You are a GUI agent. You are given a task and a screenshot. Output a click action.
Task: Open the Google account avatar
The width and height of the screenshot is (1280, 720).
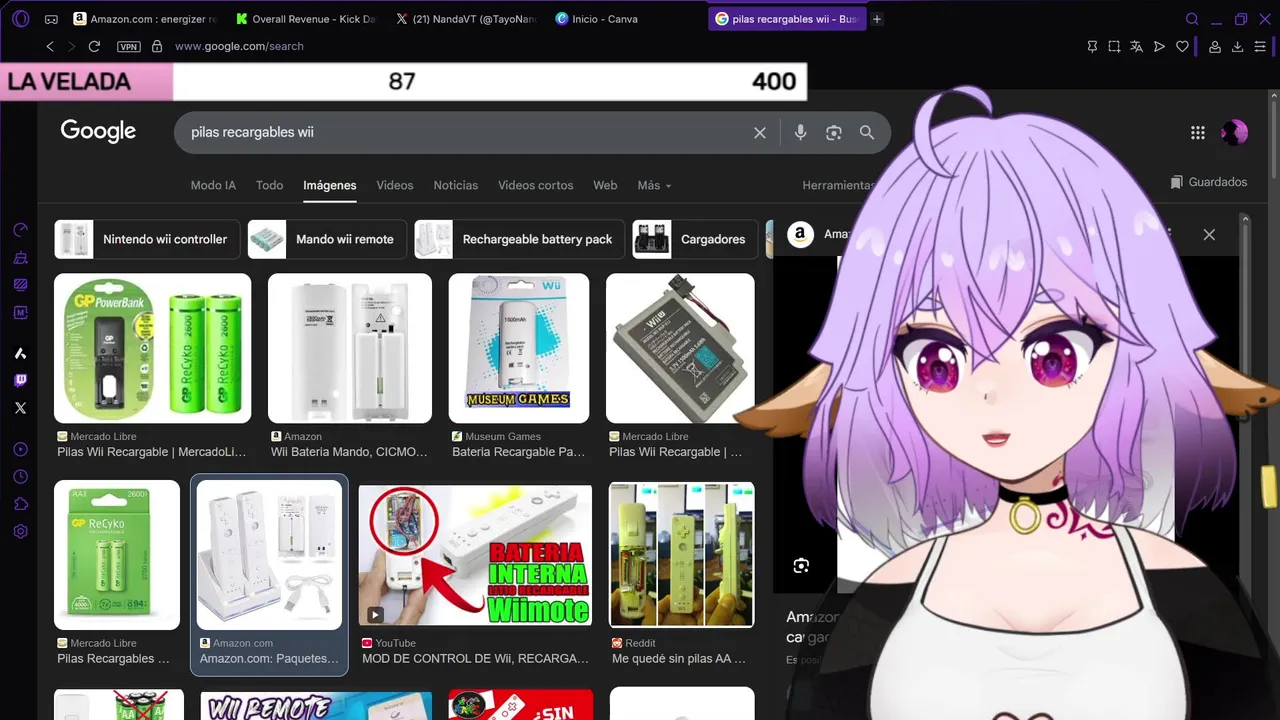(x=1234, y=132)
